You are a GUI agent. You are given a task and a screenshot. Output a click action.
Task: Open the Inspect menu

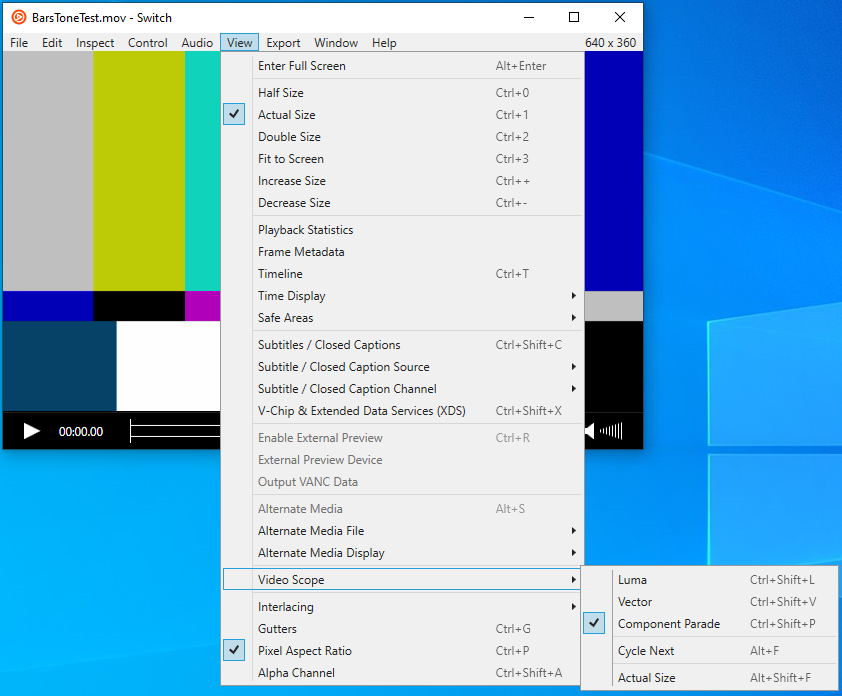tap(95, 43)
